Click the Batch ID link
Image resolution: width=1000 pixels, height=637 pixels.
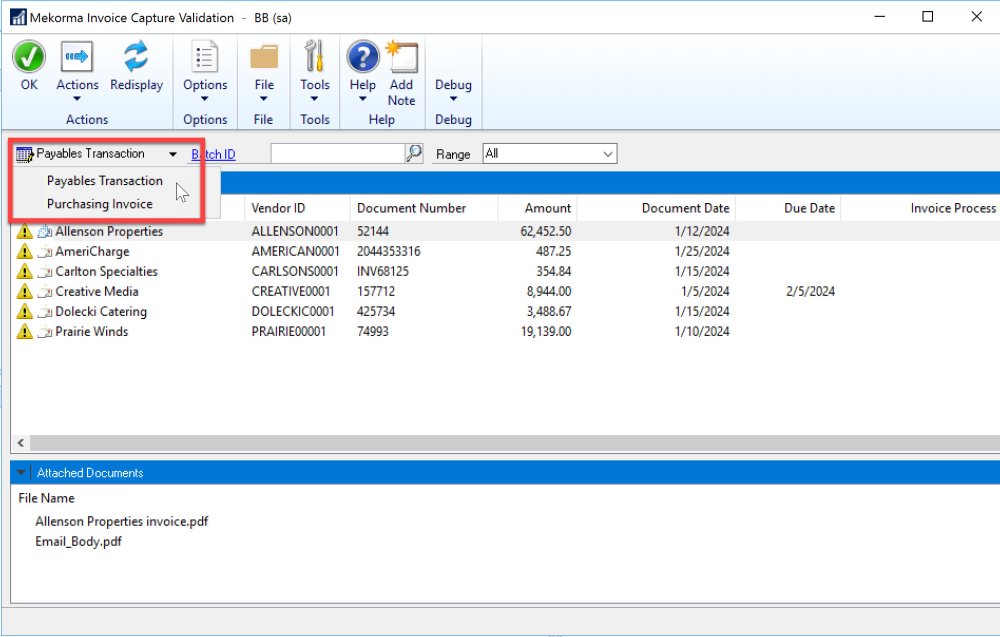click(214, 154)
